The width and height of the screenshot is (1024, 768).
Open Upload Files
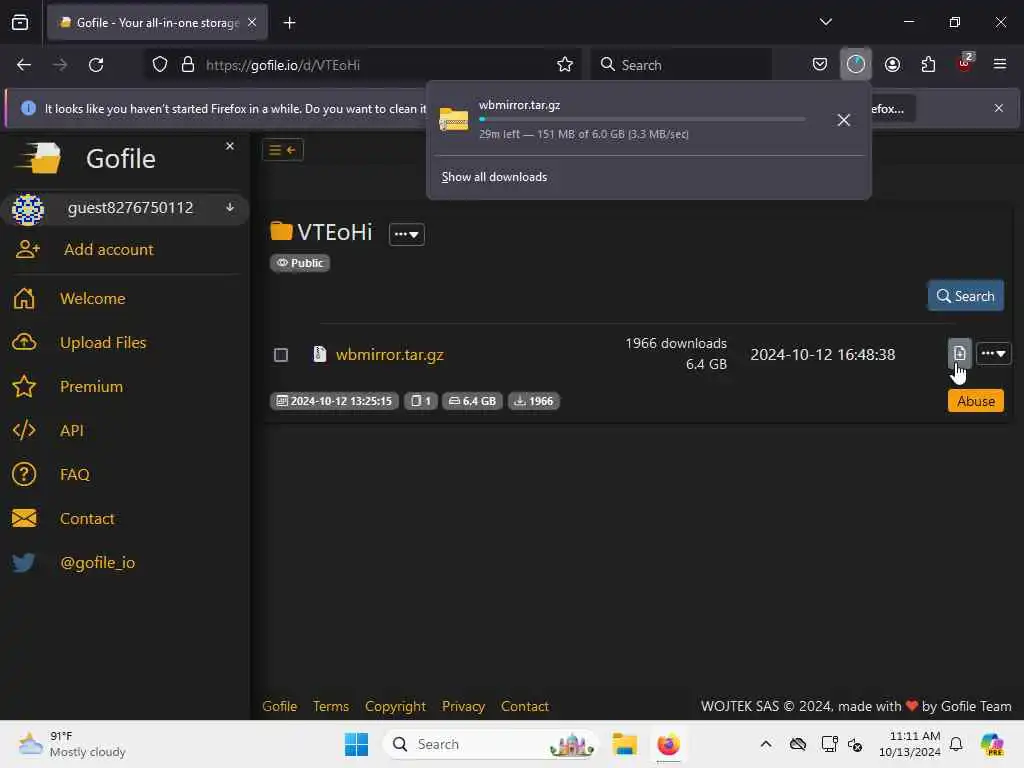pyautogui.click(x=103, y=342)
